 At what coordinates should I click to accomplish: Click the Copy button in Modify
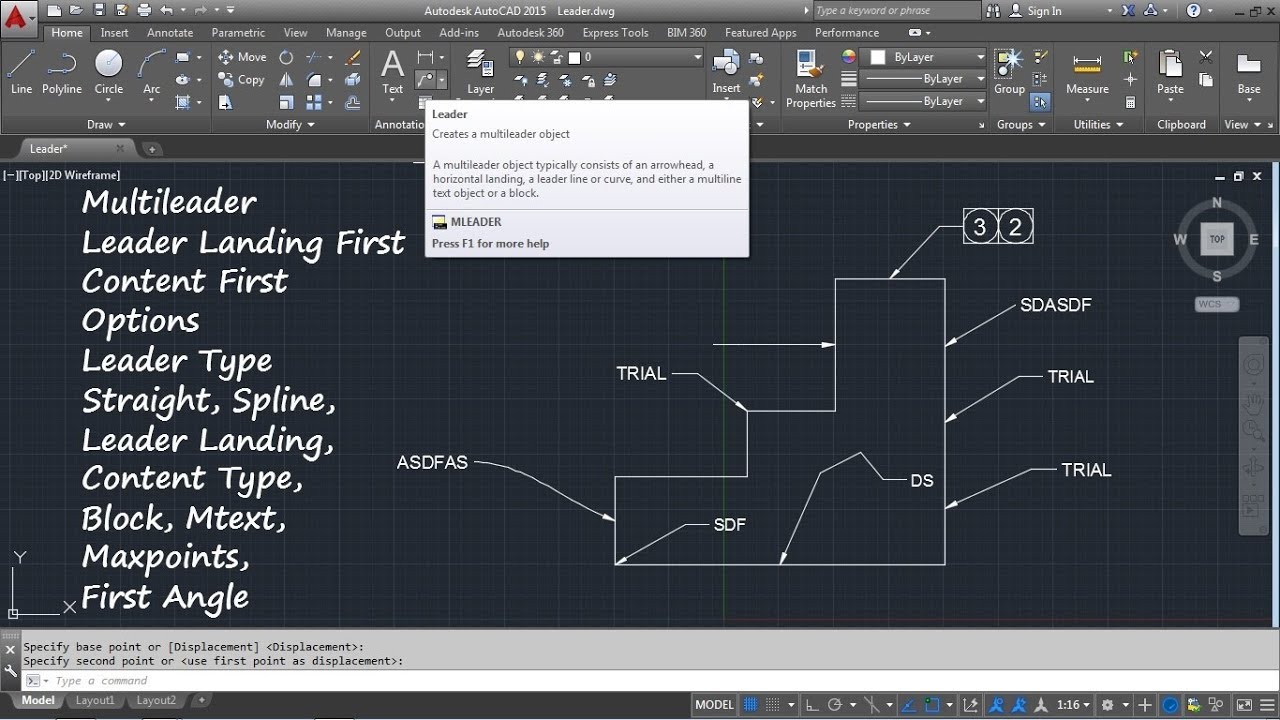click(x=242, y=80)
